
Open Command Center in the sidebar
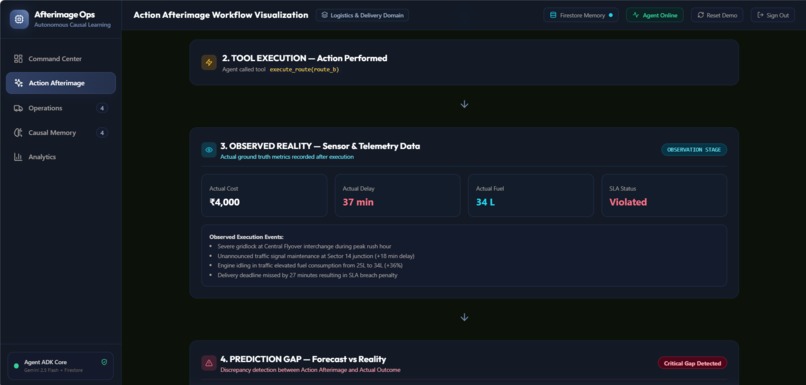[x=61, y=59]
